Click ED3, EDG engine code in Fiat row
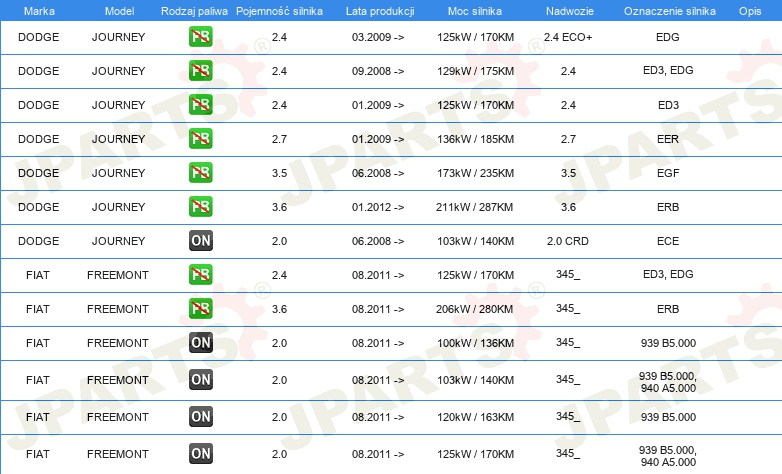The image size is (782, 474). pyautogui.click(x=668, y=274)
